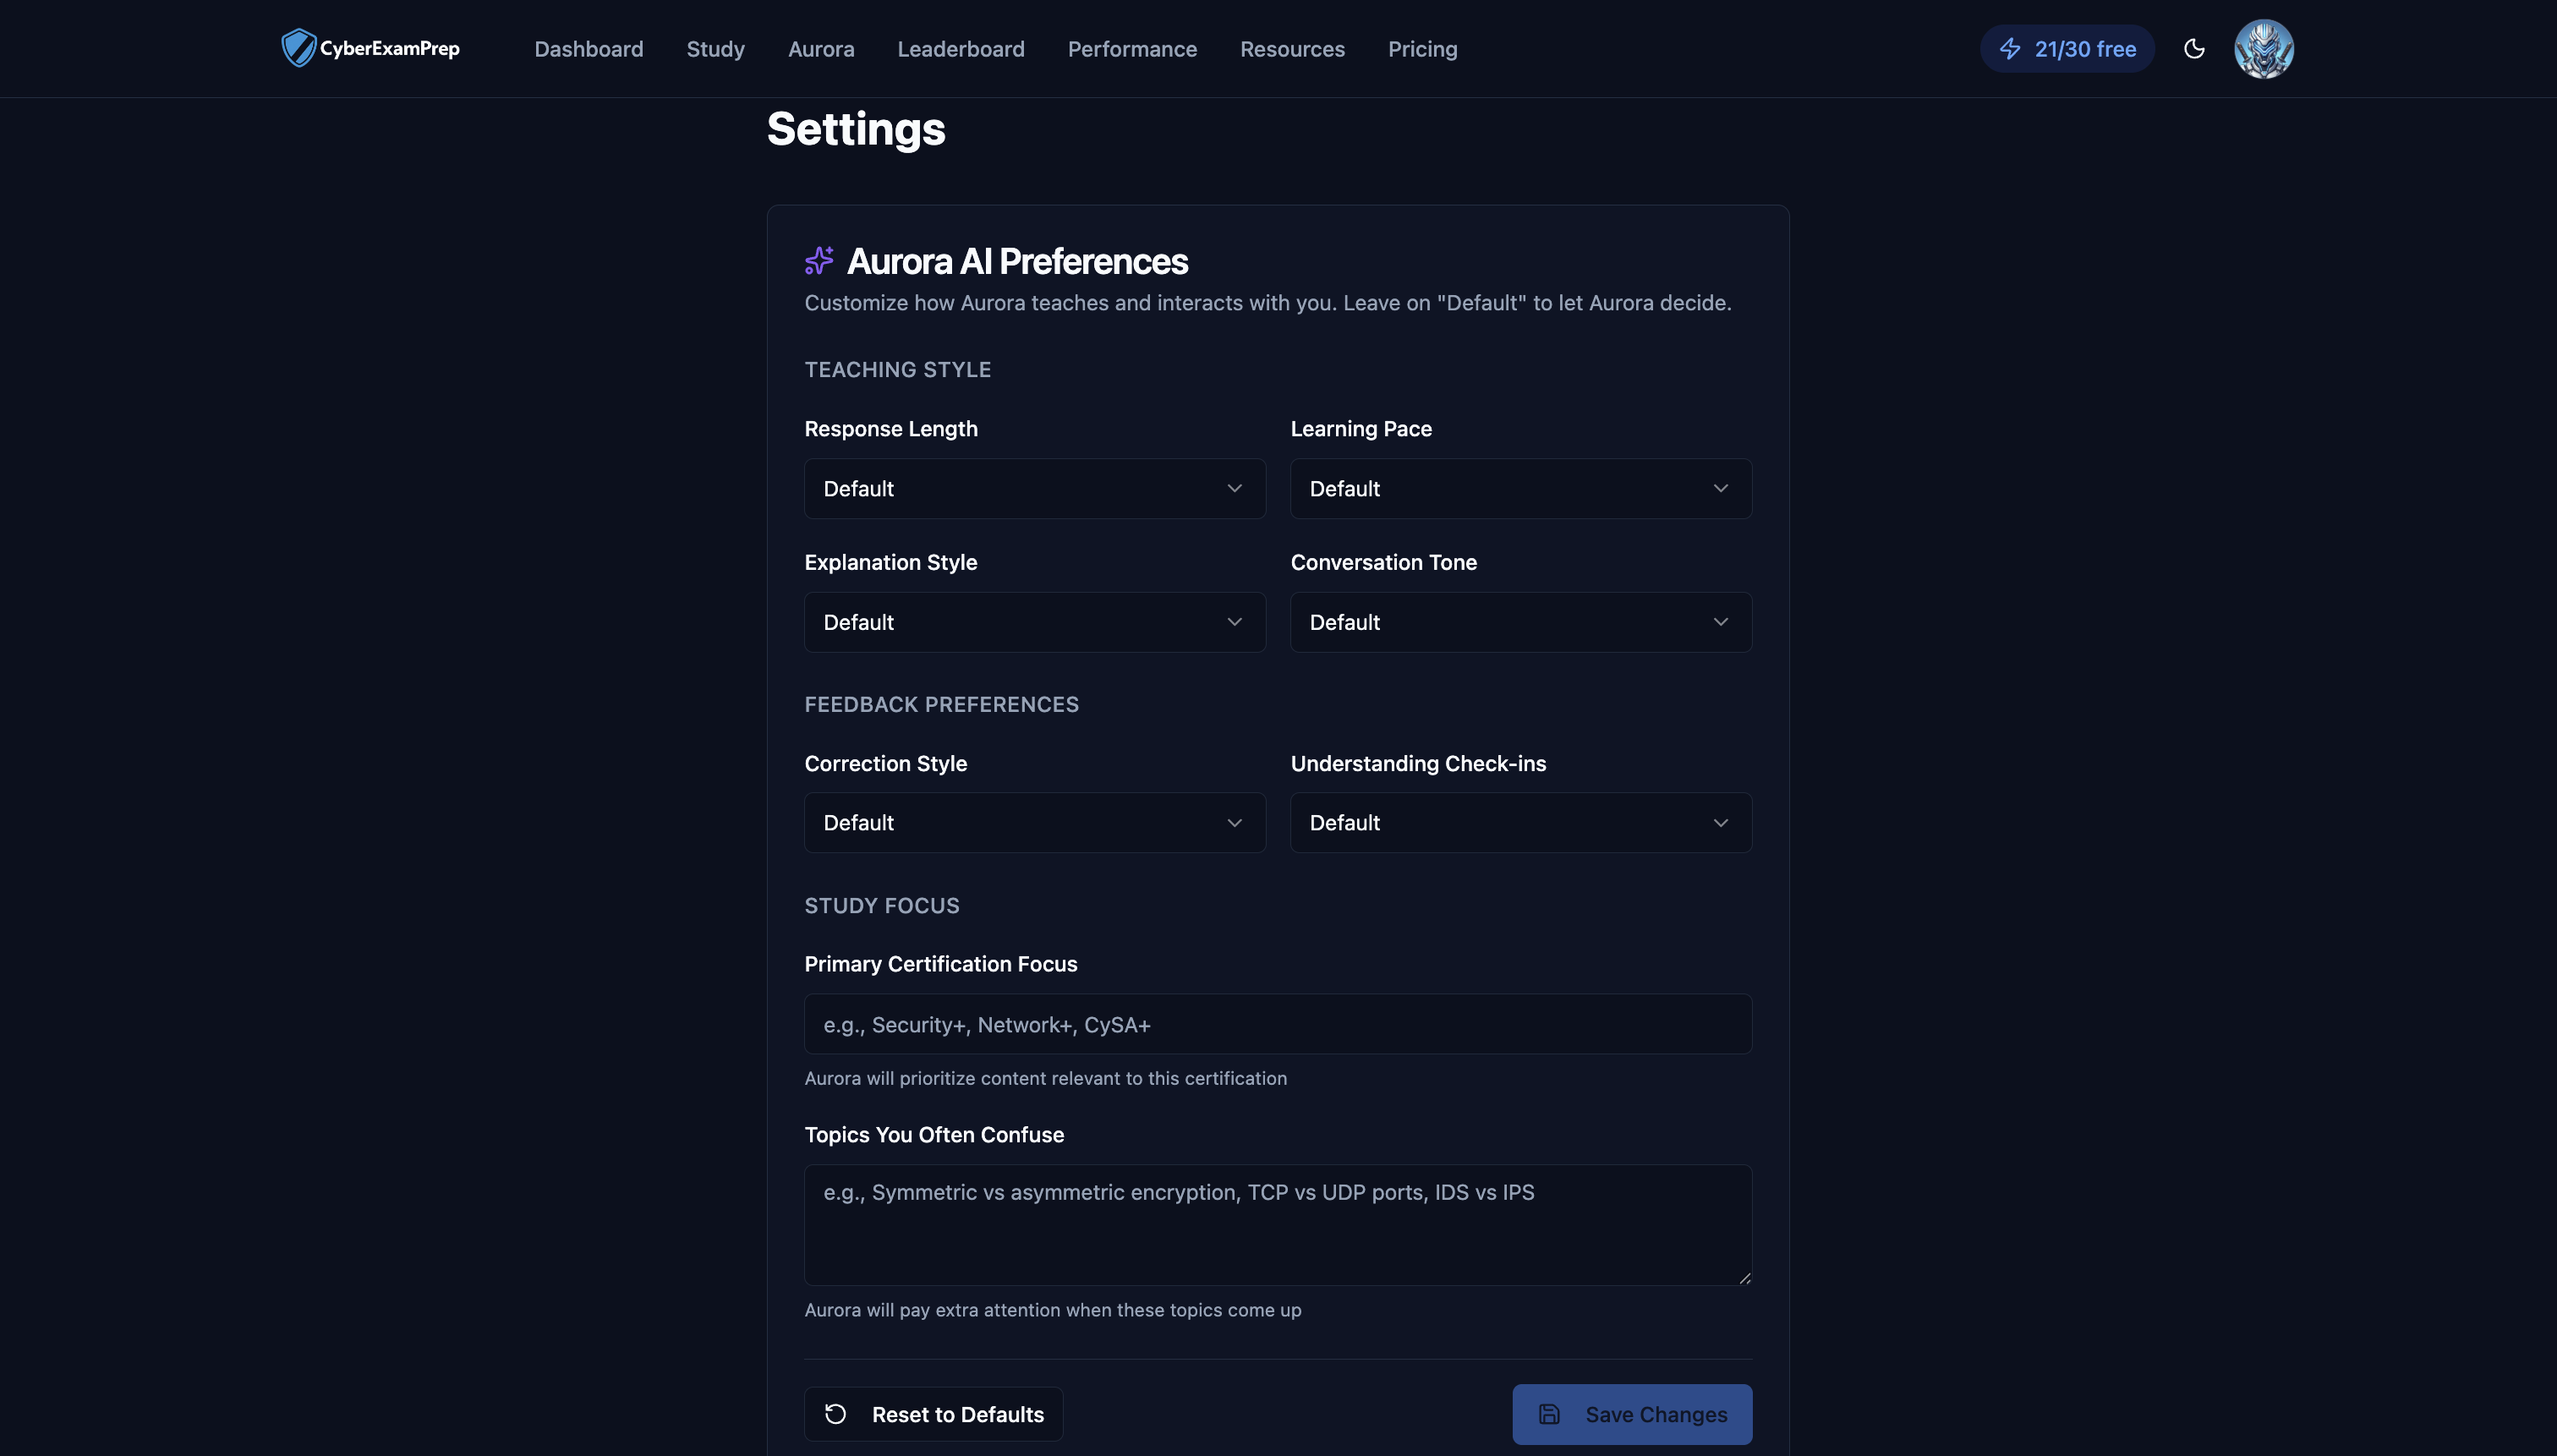
Task: Navigate to the Leaderboard menu item
Action: 960,48
